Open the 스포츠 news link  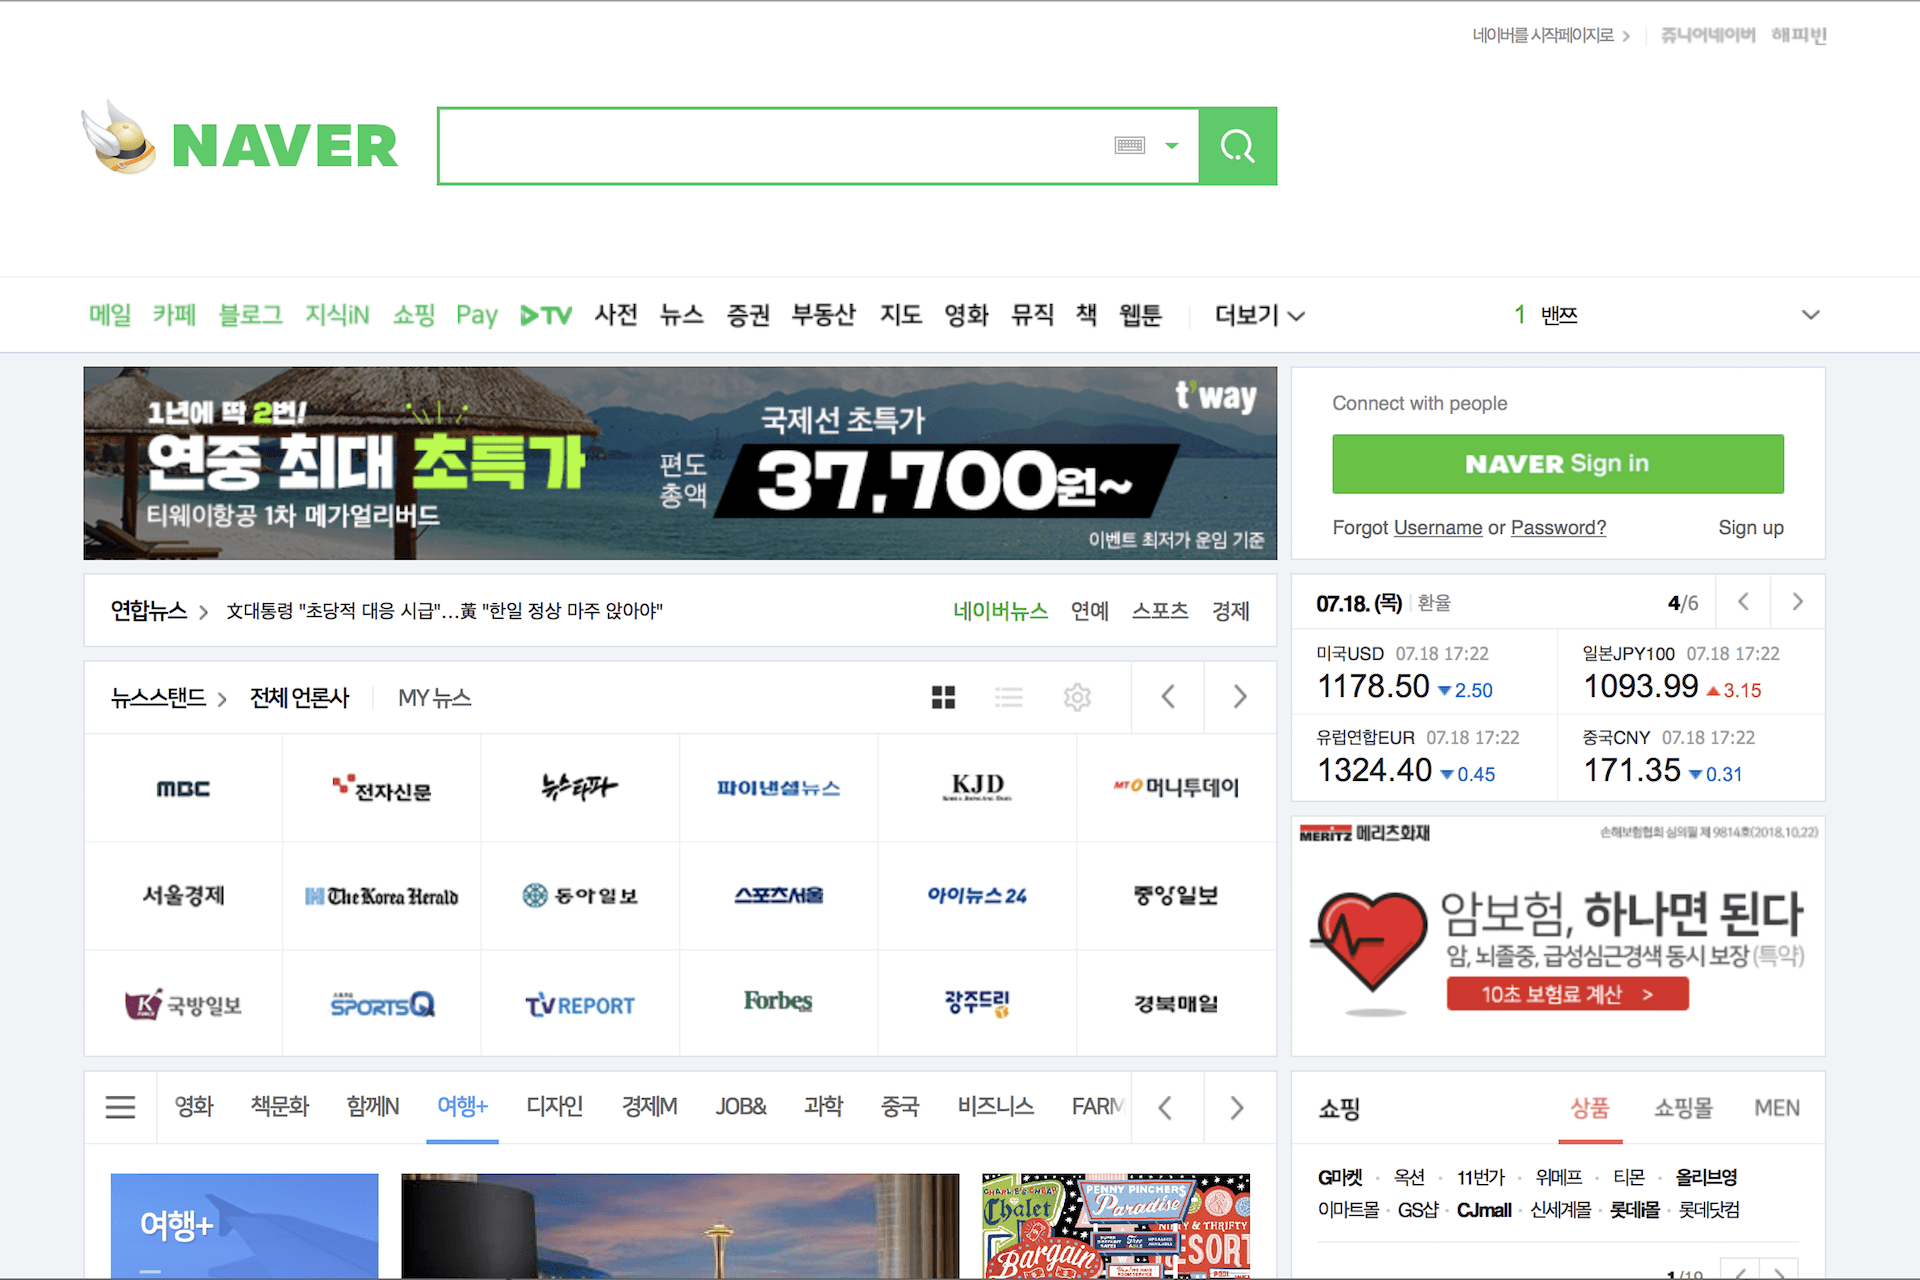point(1160,611)
